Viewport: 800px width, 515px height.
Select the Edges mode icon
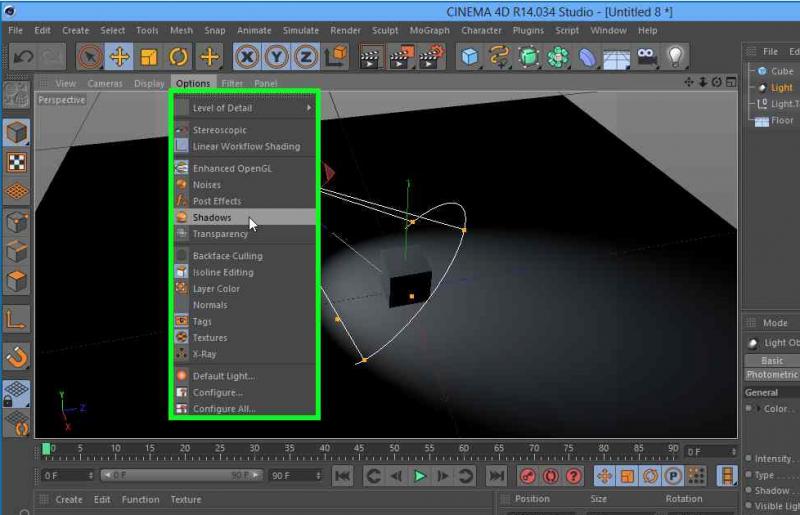click(x=17, y=252)
